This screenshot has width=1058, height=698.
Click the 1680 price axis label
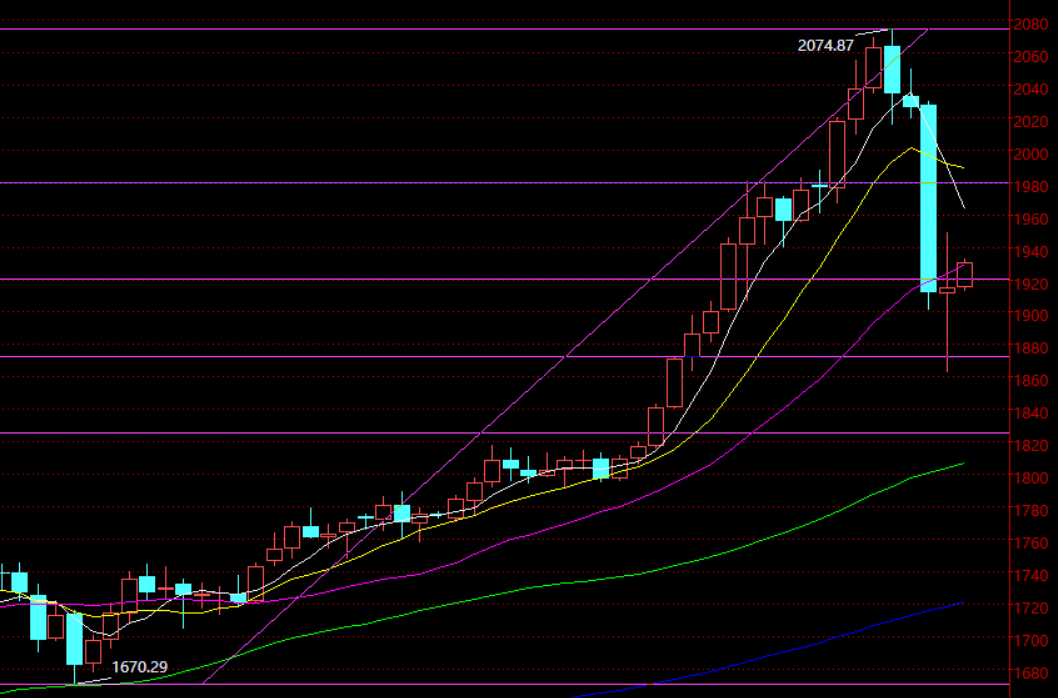pos(1031,672)
